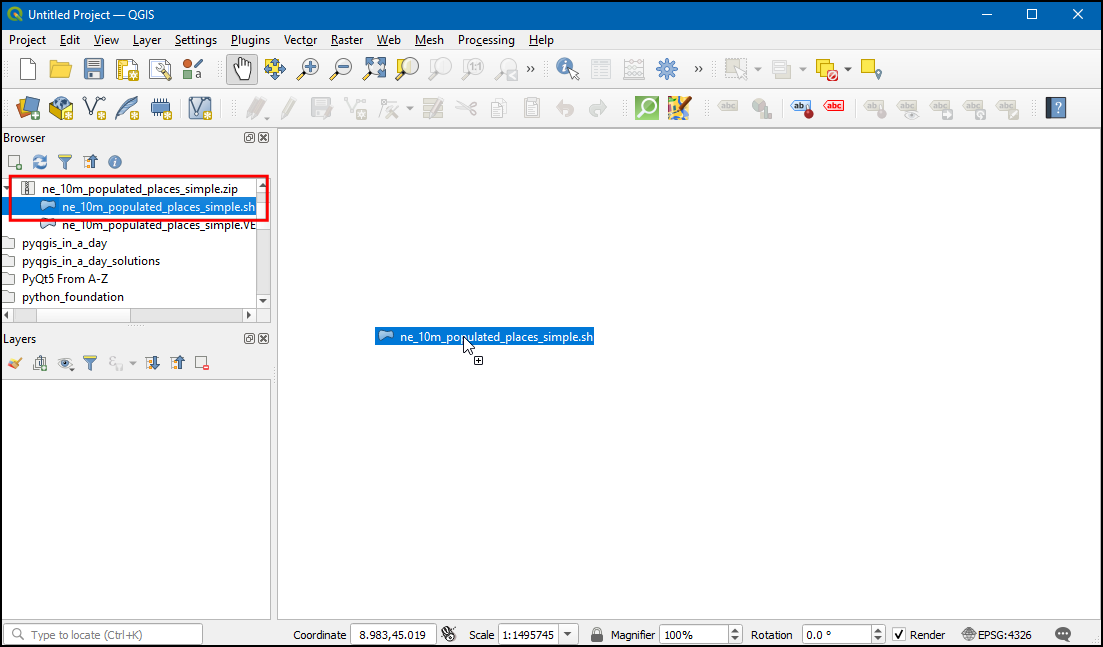Screen dimensions: 1103x647
Task: Open the Vector menu
Action: pyautogui.click(x=300, y=40)
